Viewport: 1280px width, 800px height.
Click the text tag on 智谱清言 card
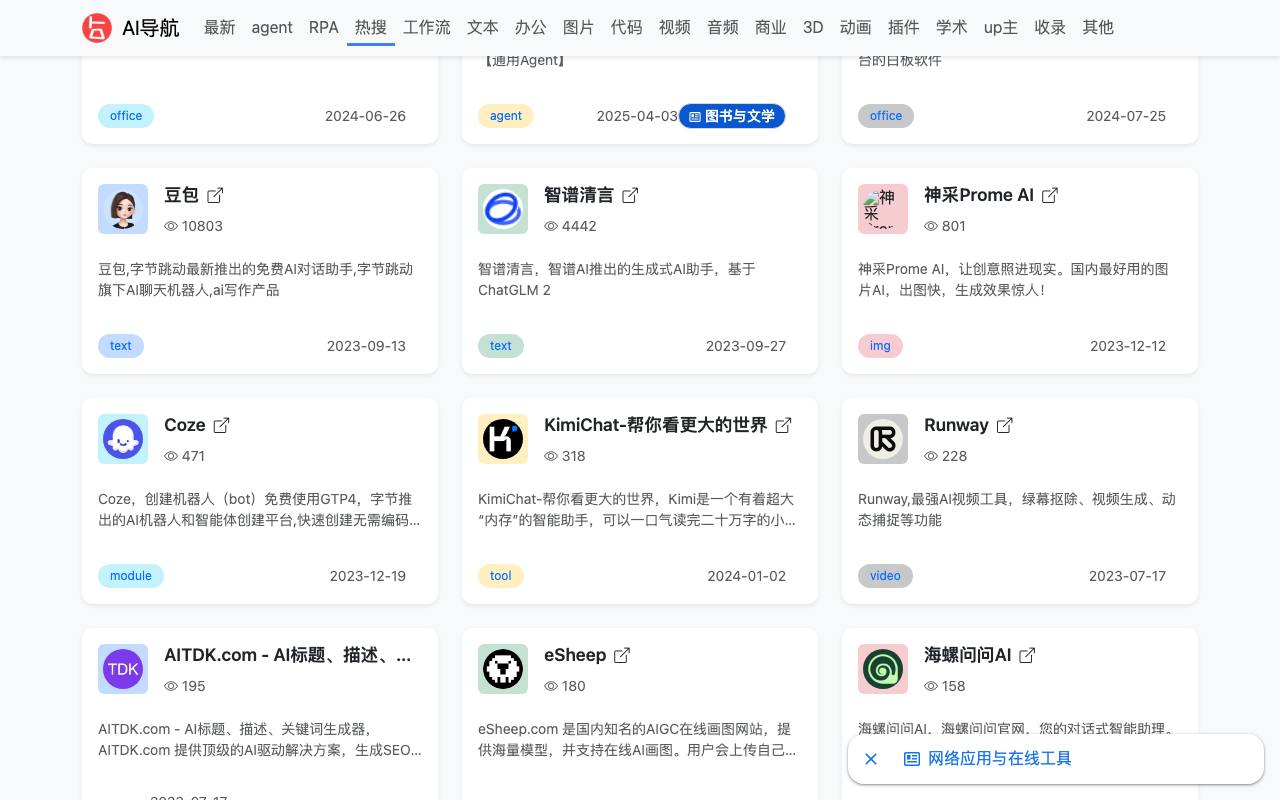[501, 346]
